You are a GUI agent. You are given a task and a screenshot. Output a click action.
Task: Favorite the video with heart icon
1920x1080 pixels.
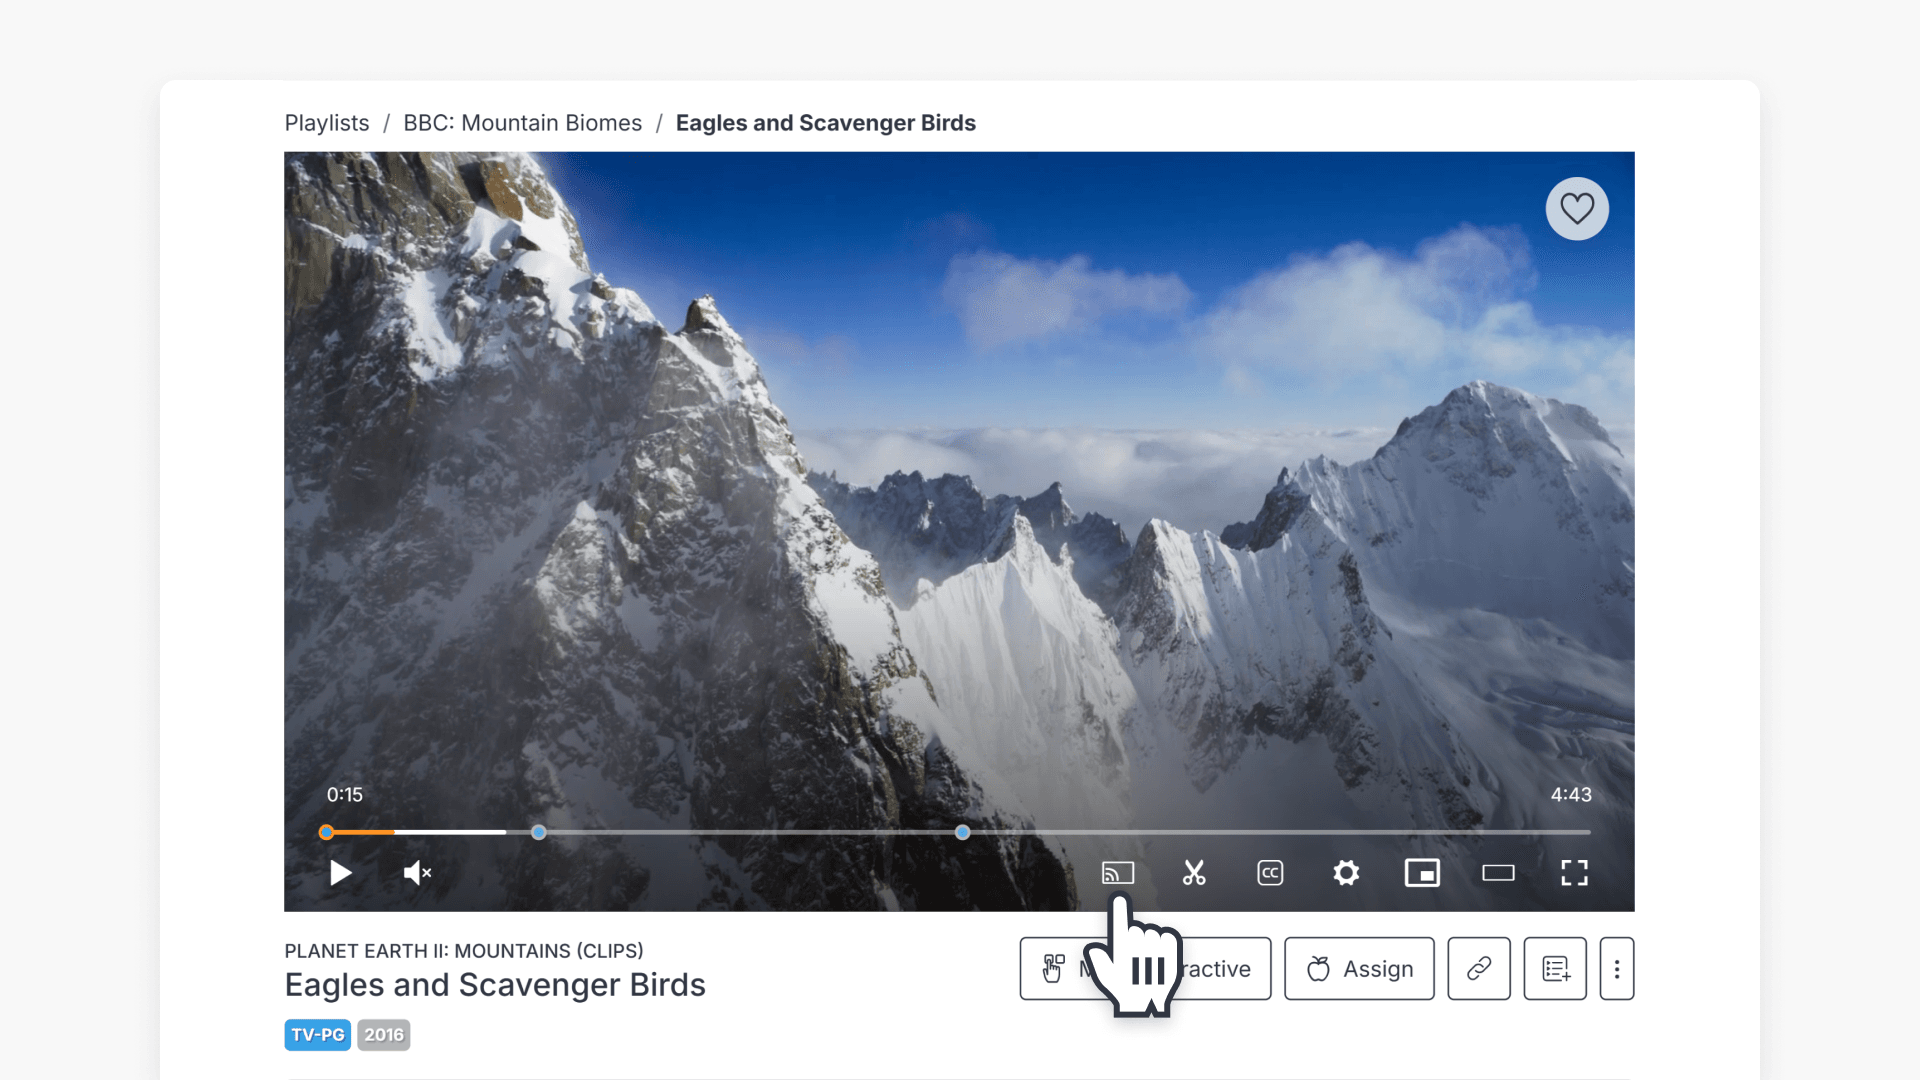(1577, 209)
